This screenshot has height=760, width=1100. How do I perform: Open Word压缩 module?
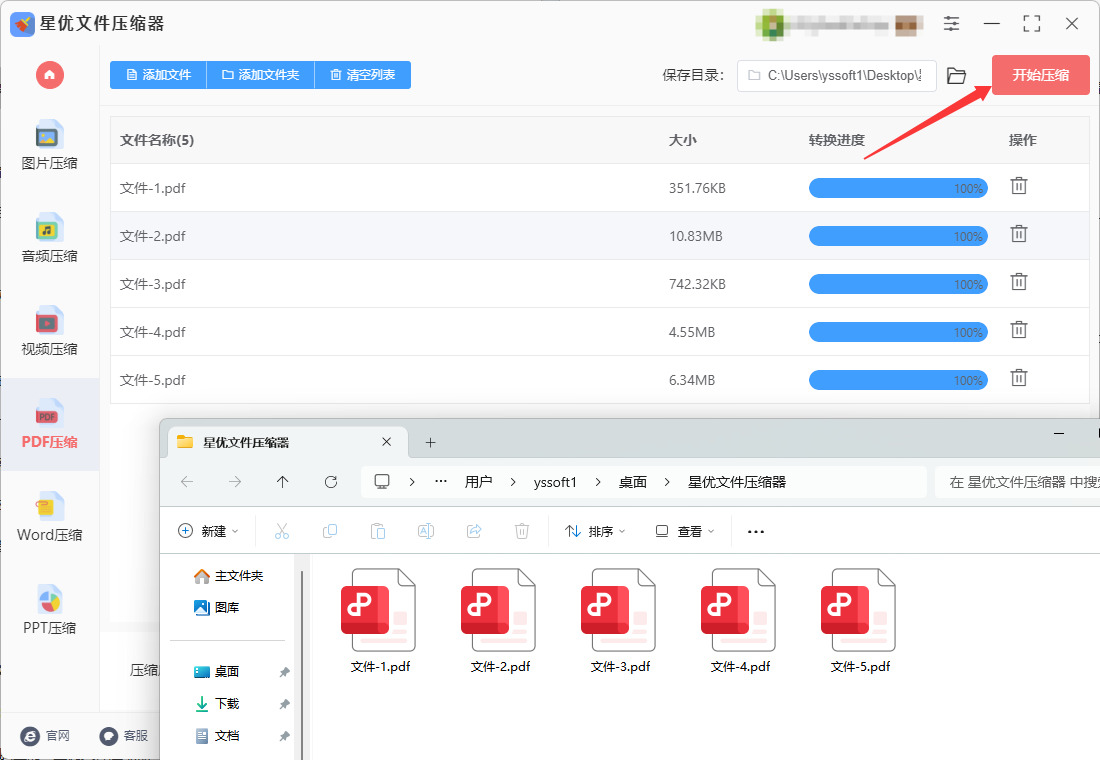click(49, 517)
